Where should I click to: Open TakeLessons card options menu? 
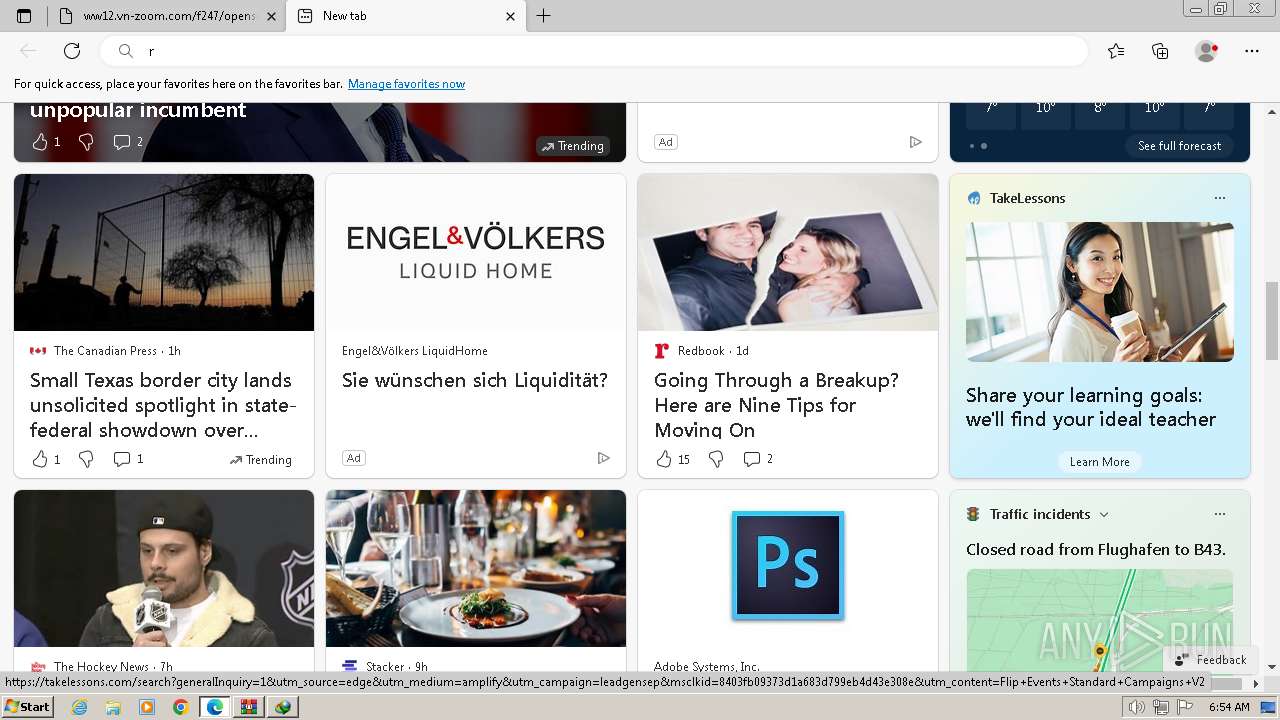pos(1220,198)
